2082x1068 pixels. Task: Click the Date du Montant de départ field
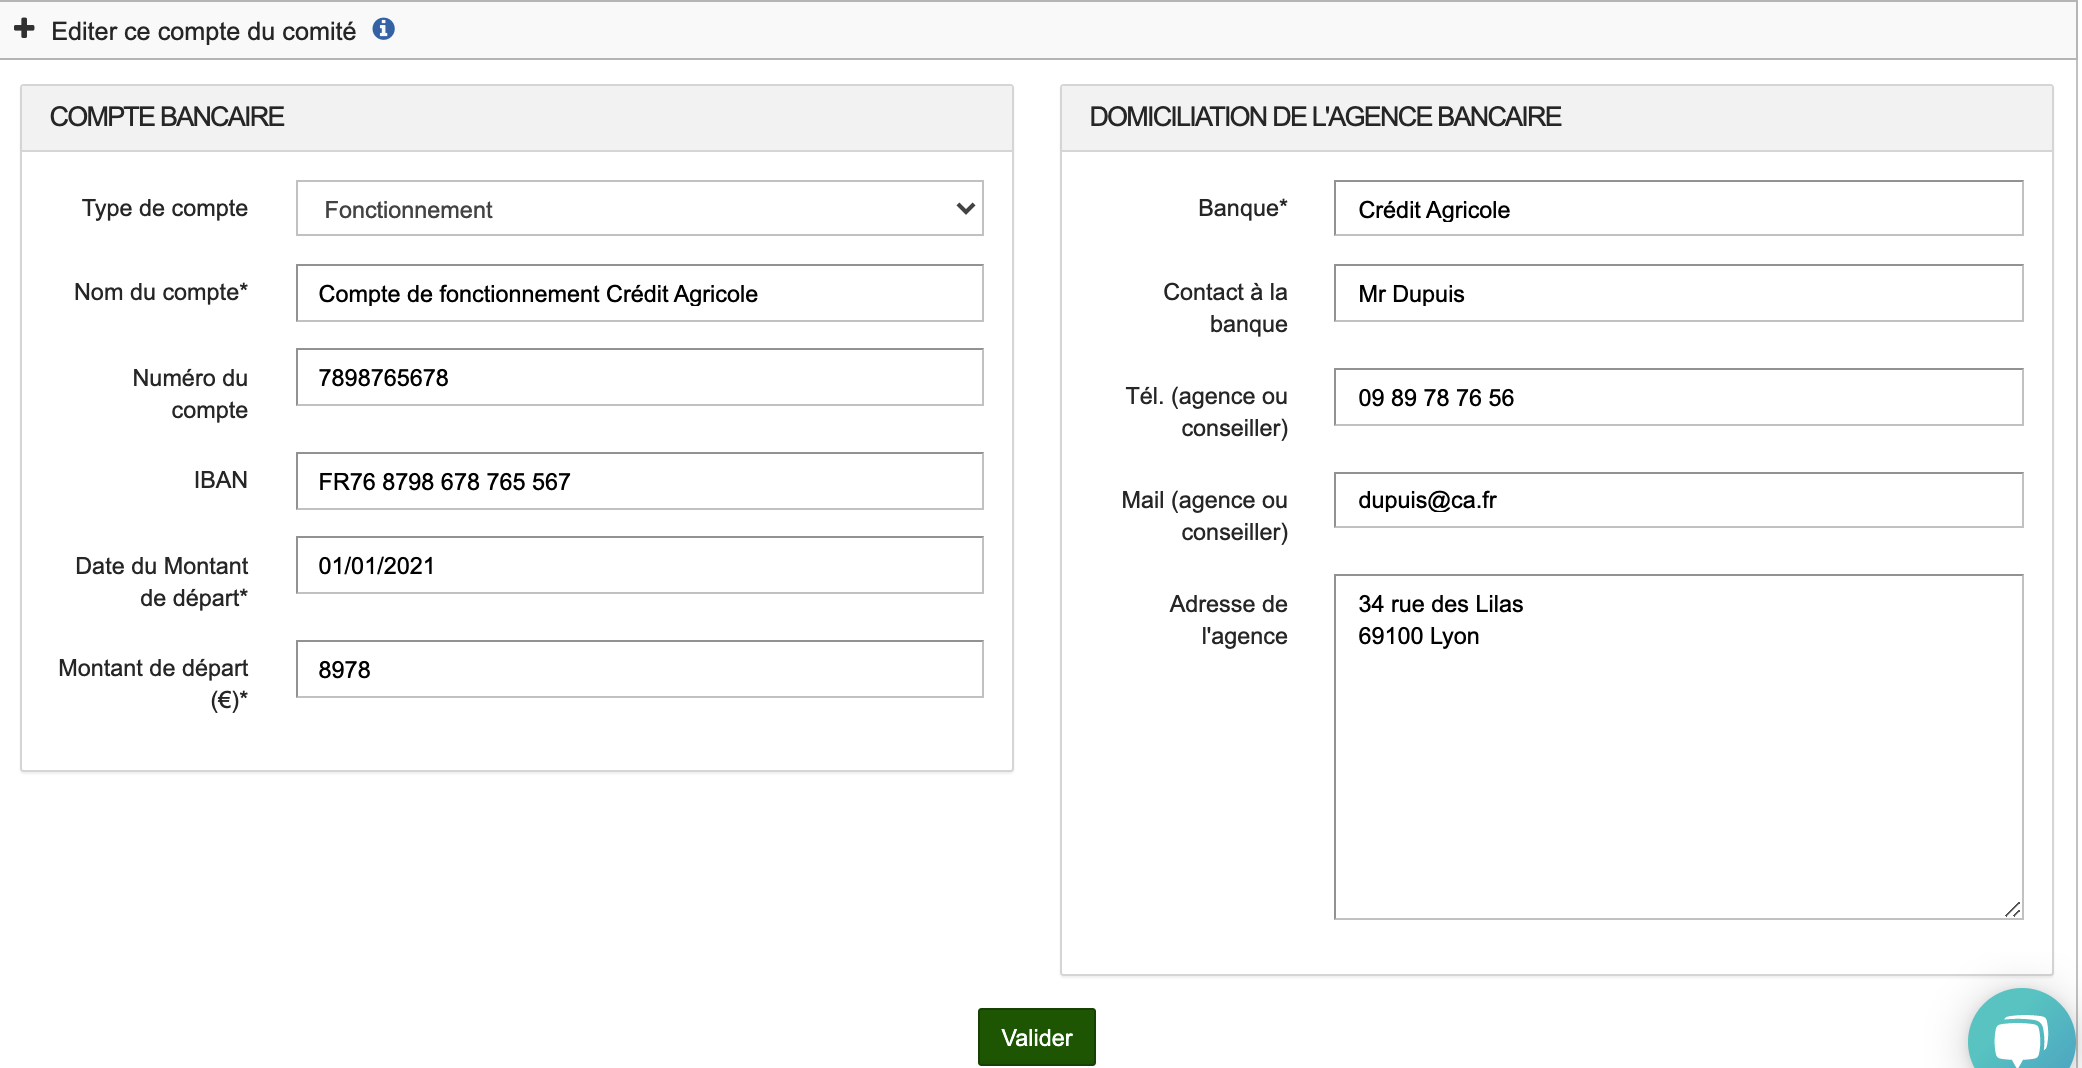pos(639,565)
